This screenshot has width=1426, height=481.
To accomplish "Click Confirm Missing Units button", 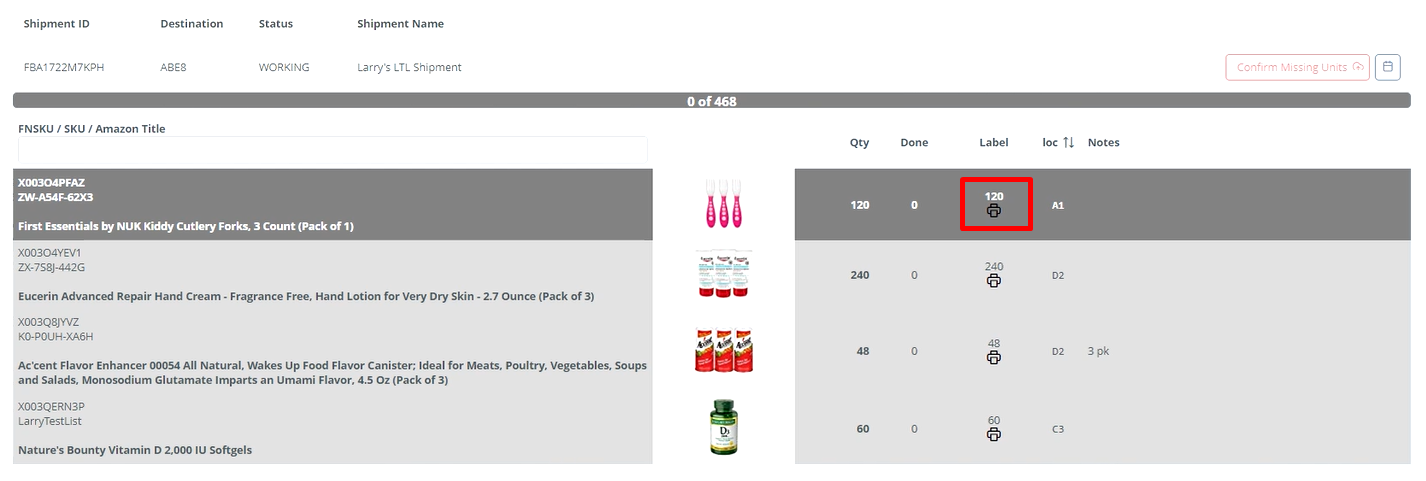I will [x=1297, y=67].
